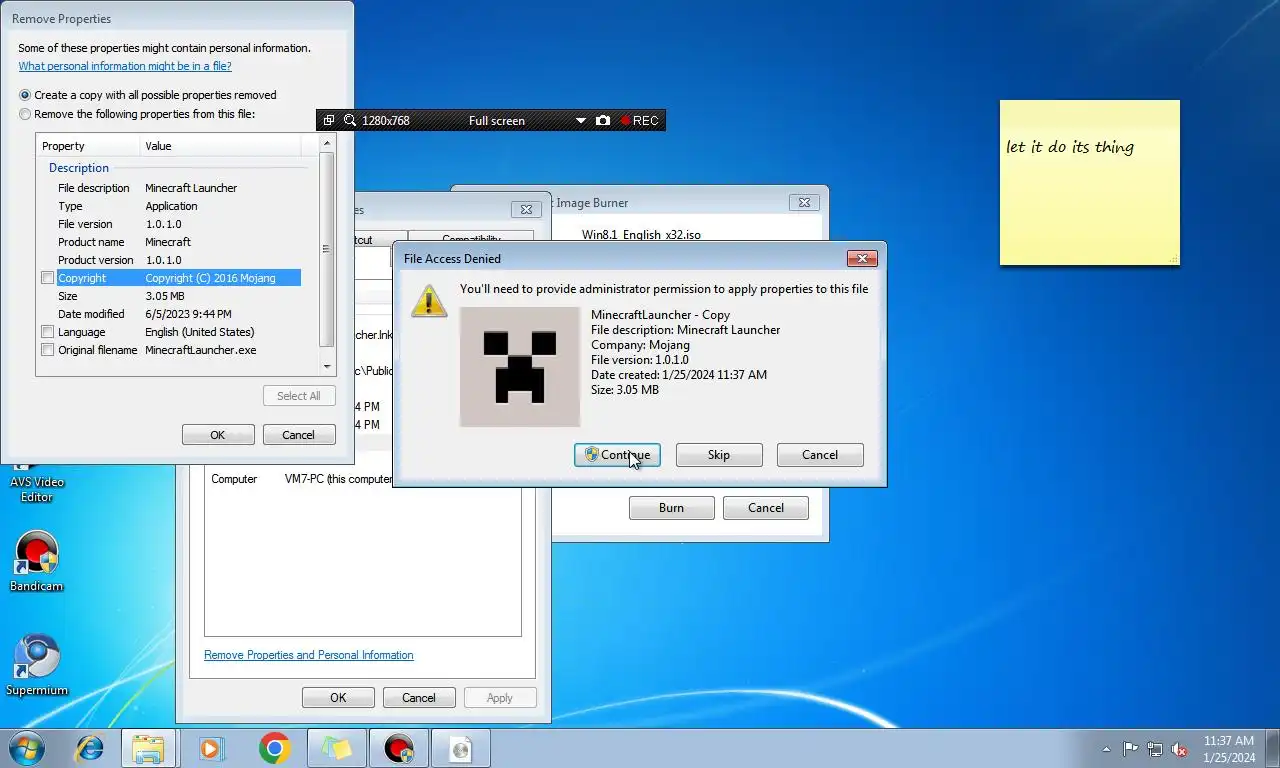Select the Product name 'Minecraft' row
This screenshot has width=1280, height=768.
point(170,242)
